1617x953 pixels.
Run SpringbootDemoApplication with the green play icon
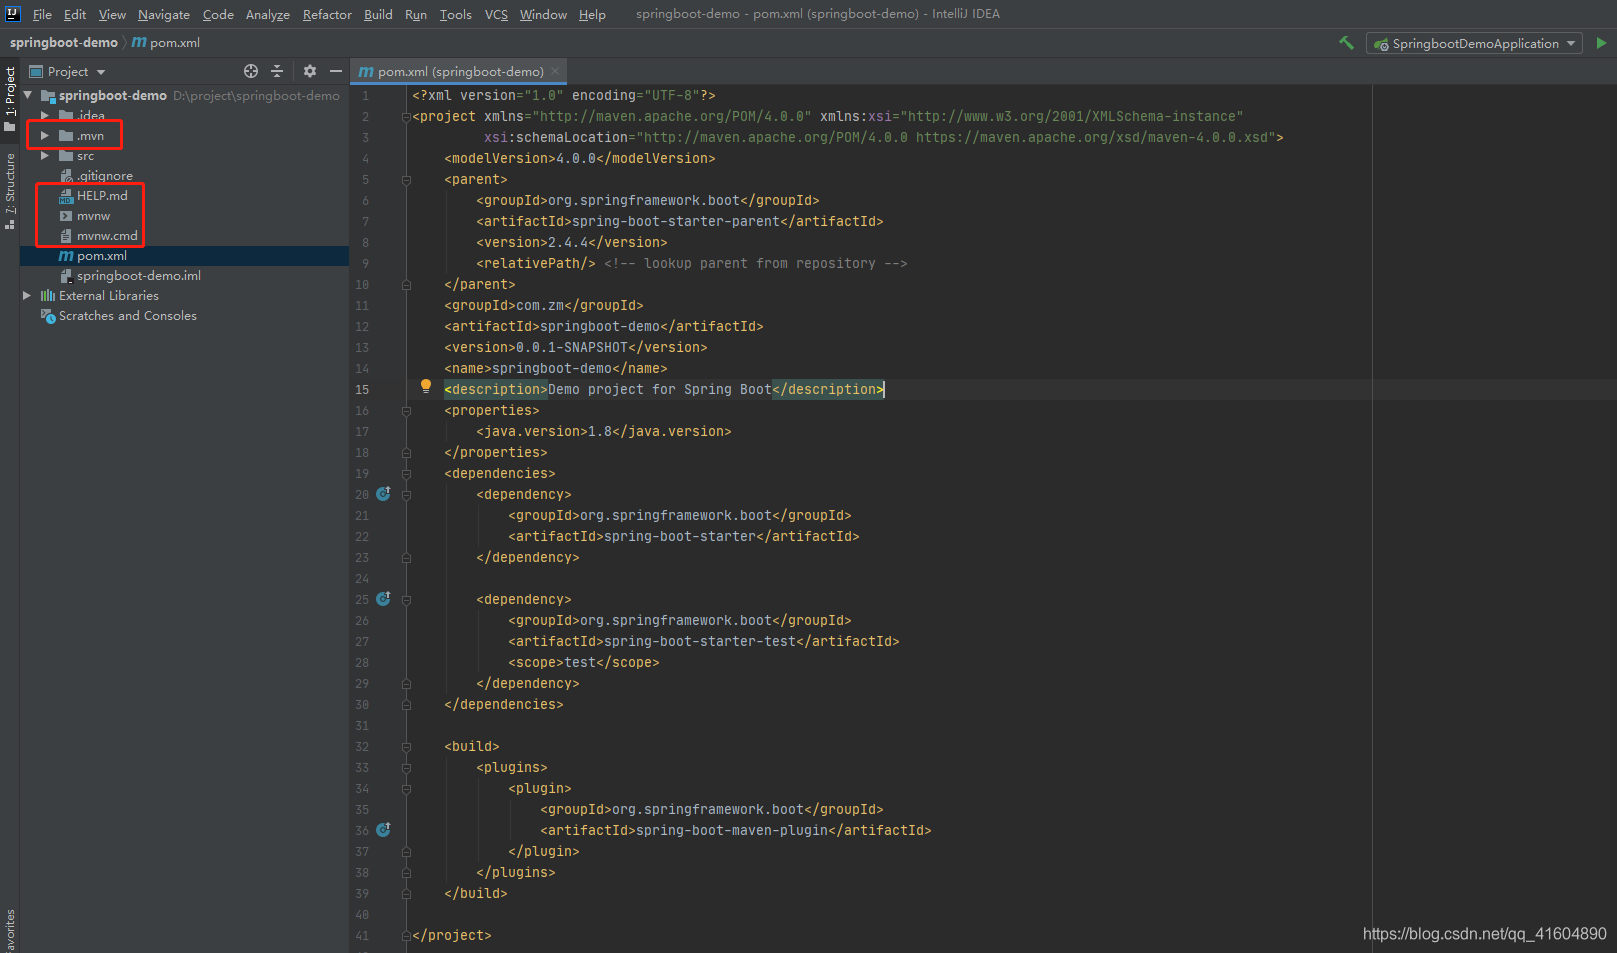1601,43
